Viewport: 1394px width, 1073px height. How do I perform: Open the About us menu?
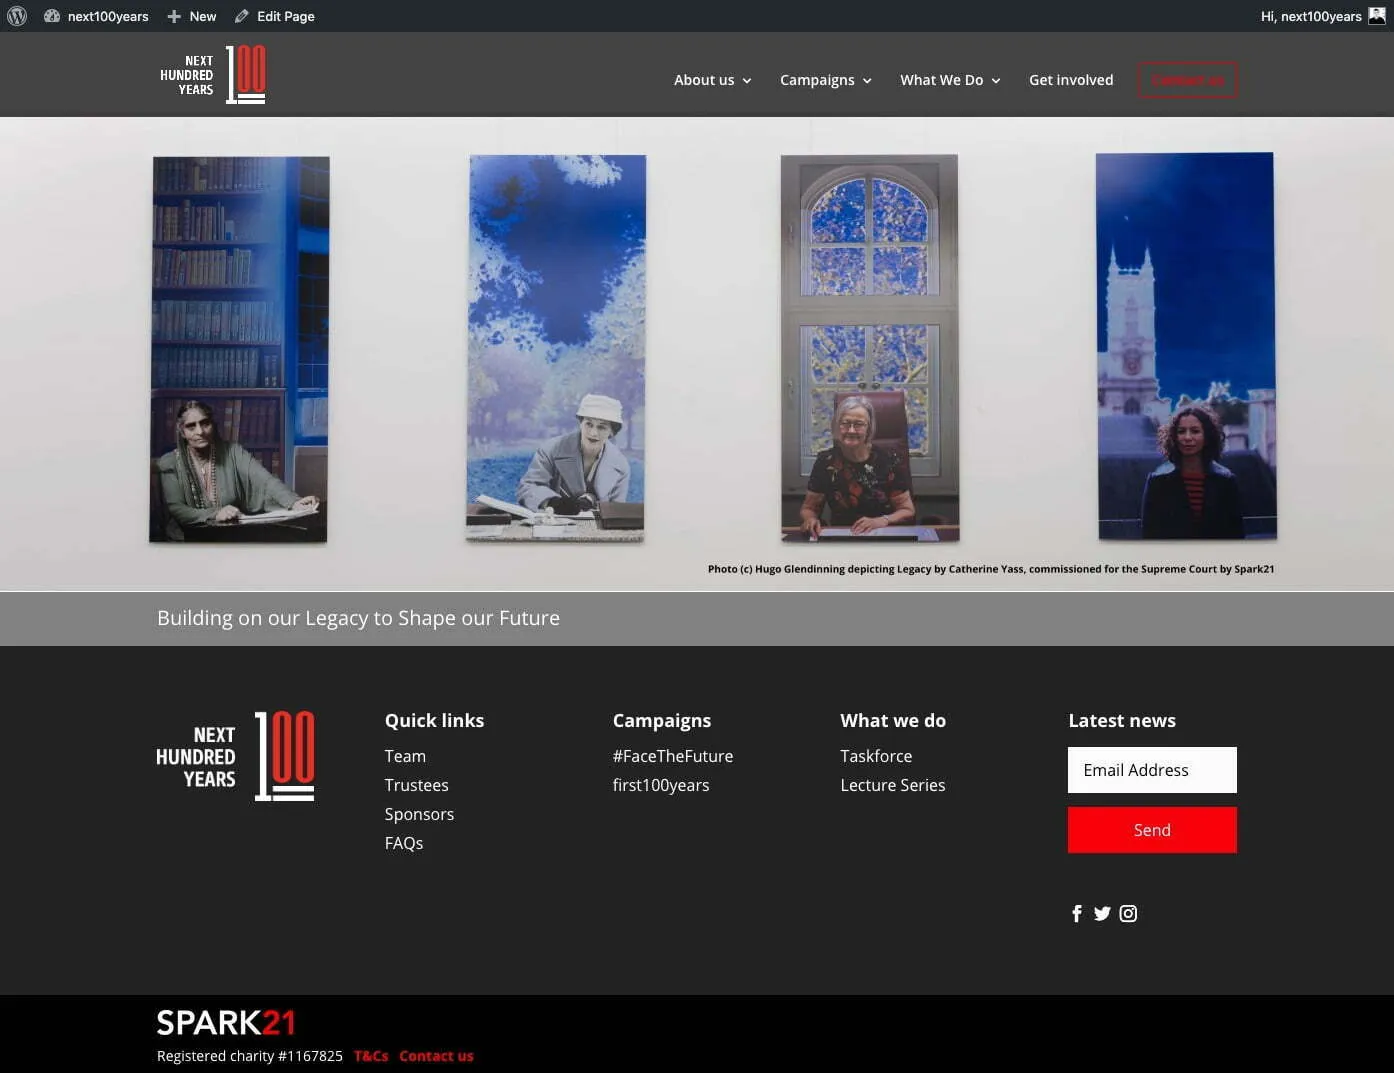coord(704,80)
